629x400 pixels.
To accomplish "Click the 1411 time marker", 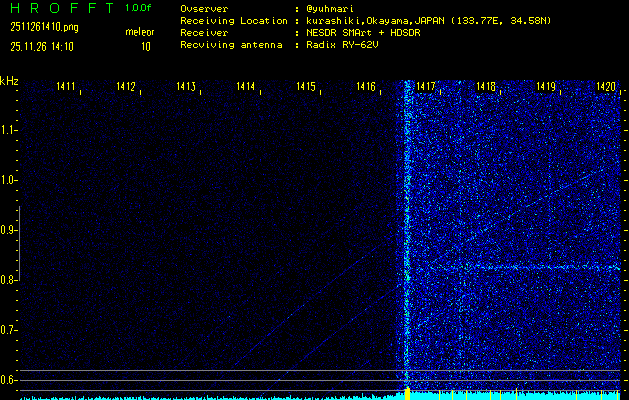I will pyautogui.click(x=67, y=88).
